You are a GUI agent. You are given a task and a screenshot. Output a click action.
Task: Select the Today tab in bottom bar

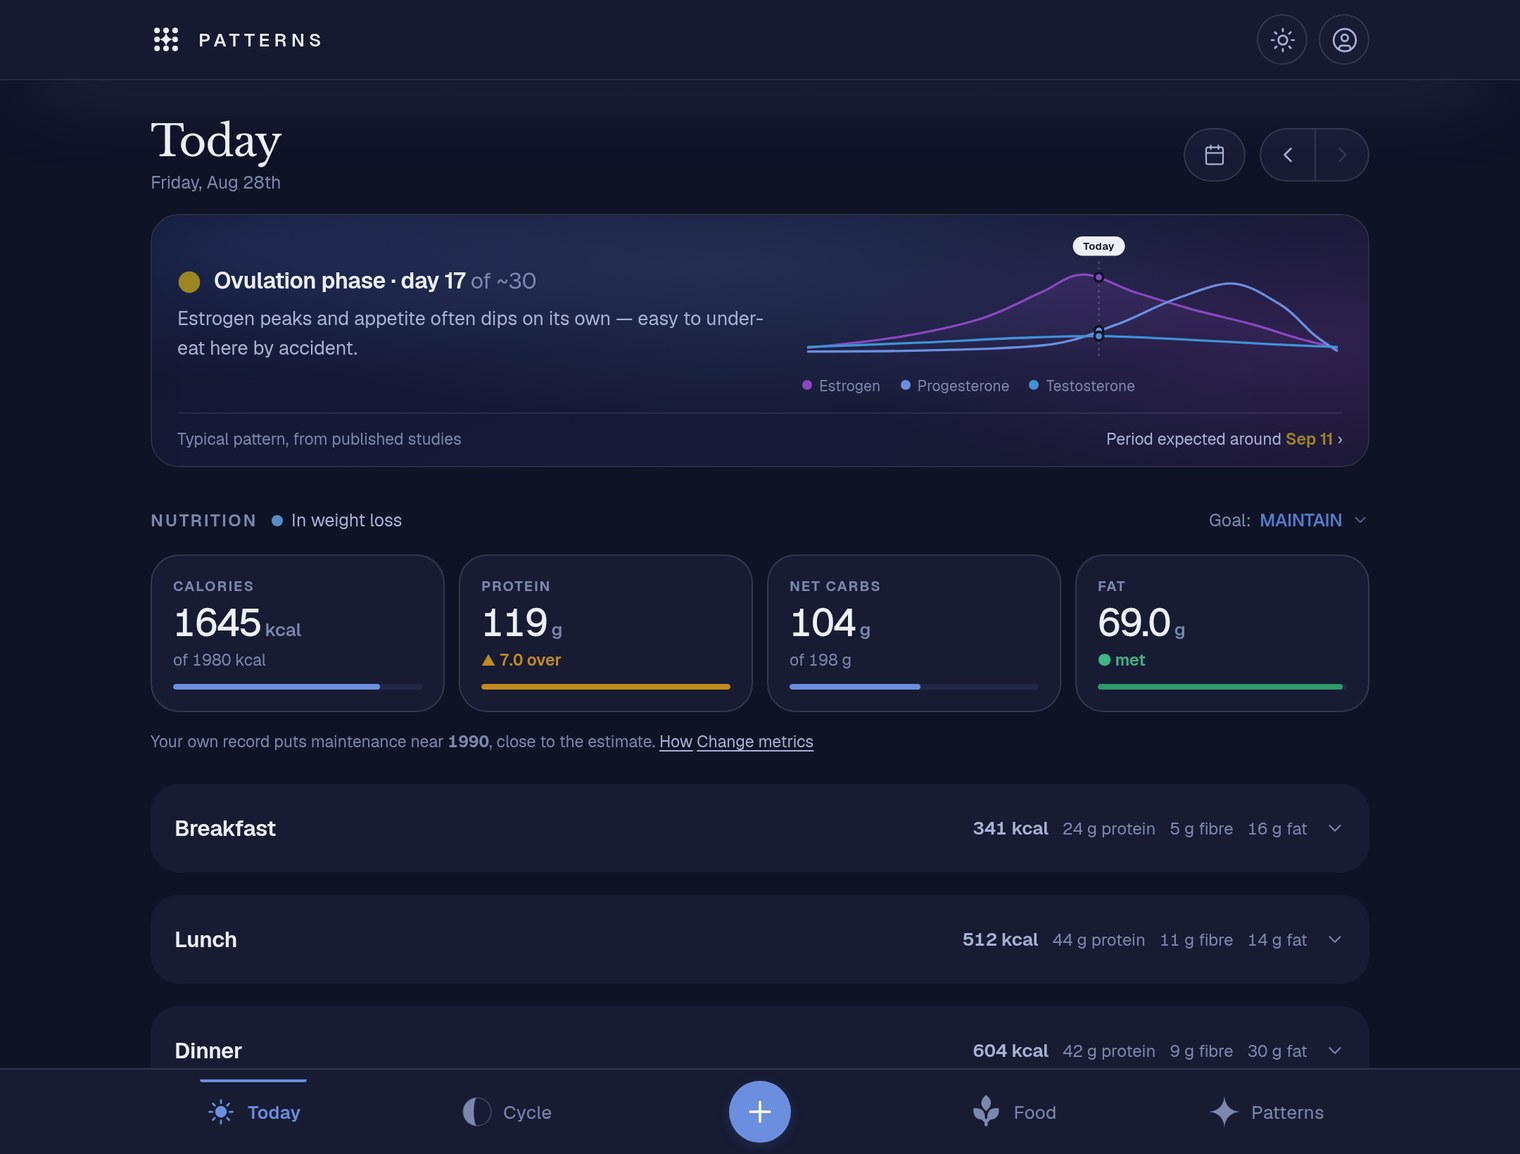[254, 1112]
